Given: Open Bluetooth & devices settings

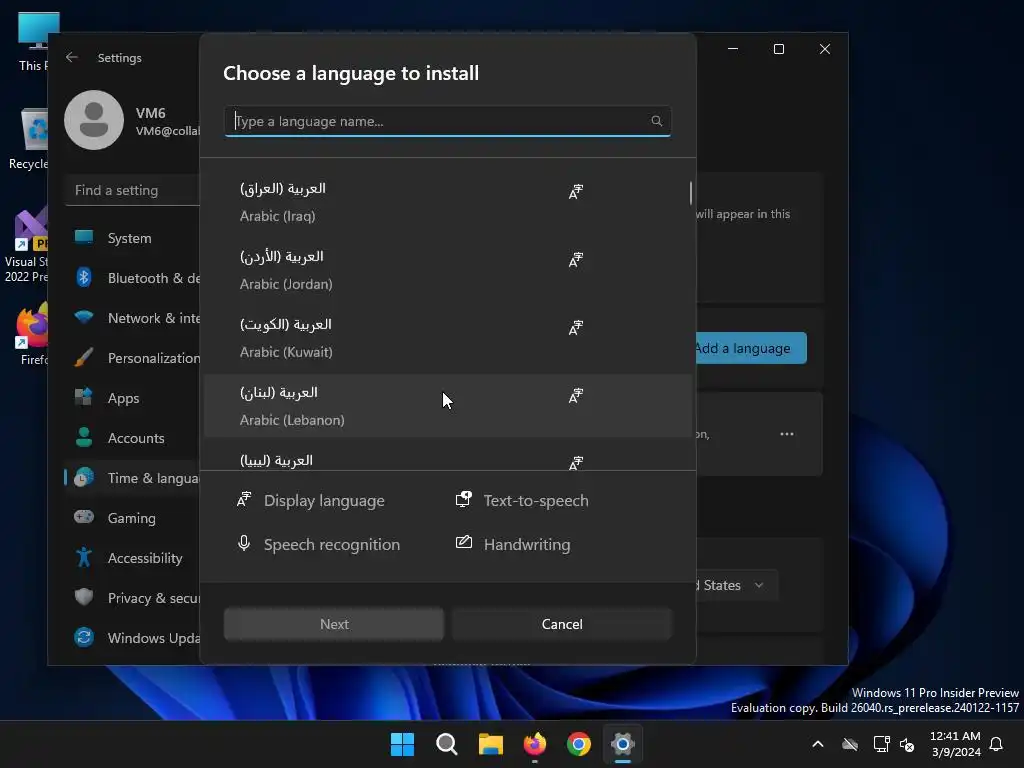Looking at the screenshot, I should (132, 278).
